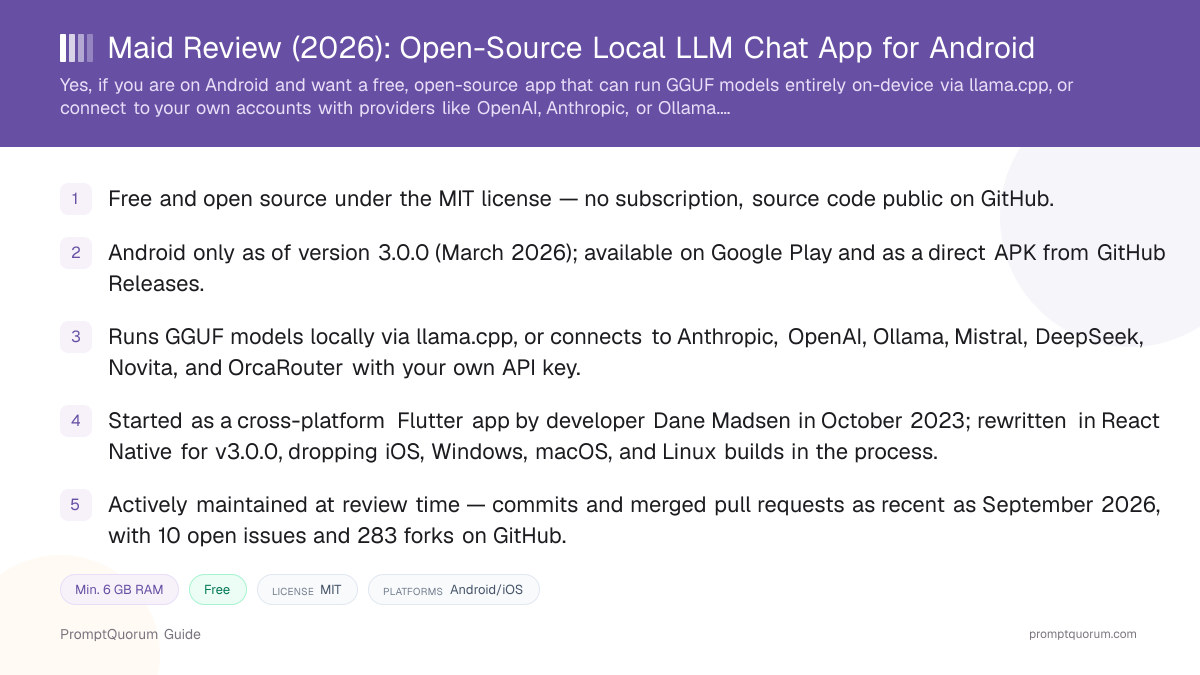Viewport: 1200px width, 675px height.
Task: Select numbered badge 2
Action: 75,253
